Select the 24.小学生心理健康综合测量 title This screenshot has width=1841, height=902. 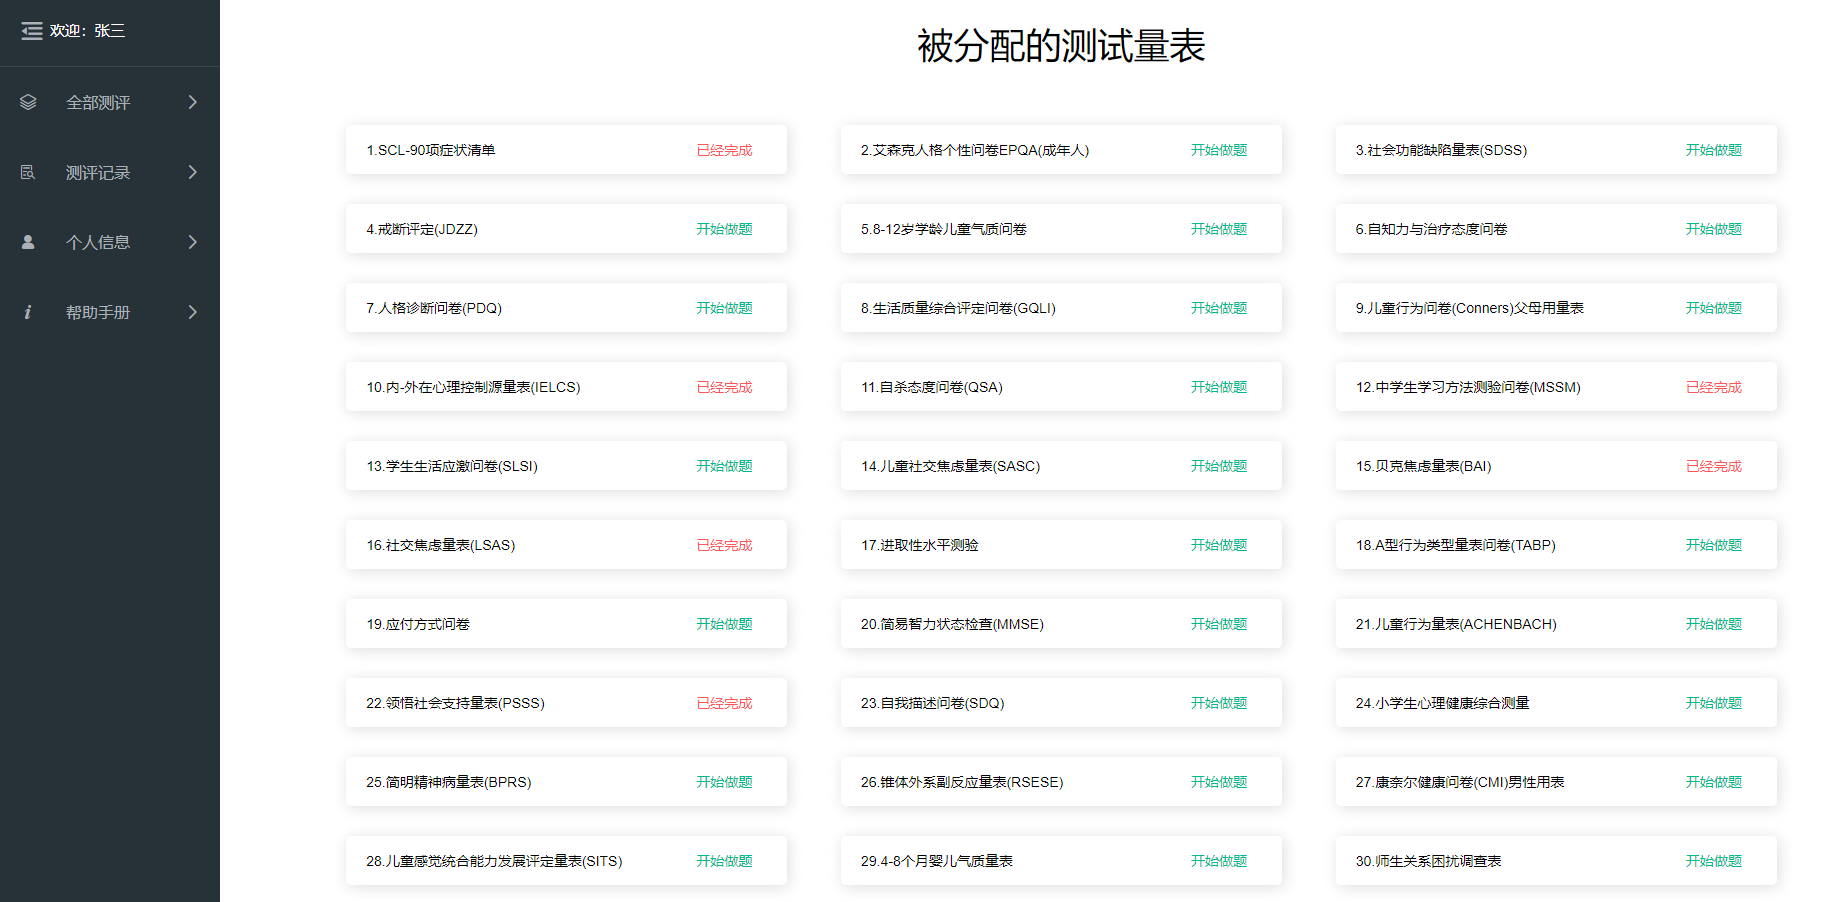(1442, 703)
